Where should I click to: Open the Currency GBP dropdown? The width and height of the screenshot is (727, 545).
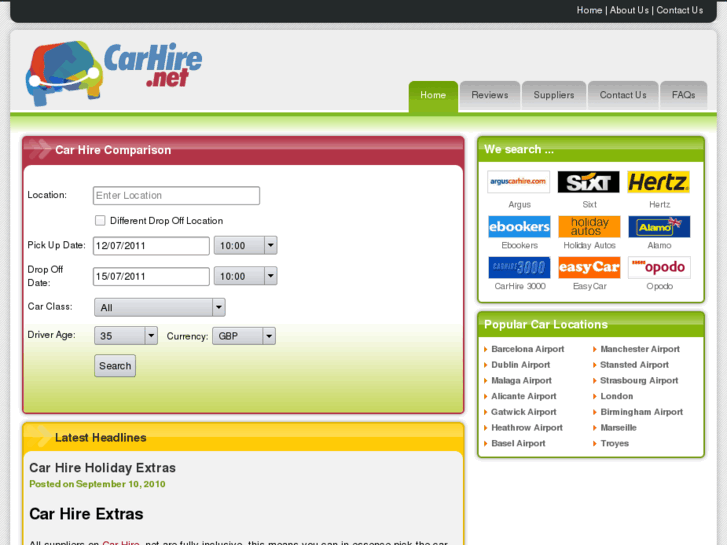point(244,336)
